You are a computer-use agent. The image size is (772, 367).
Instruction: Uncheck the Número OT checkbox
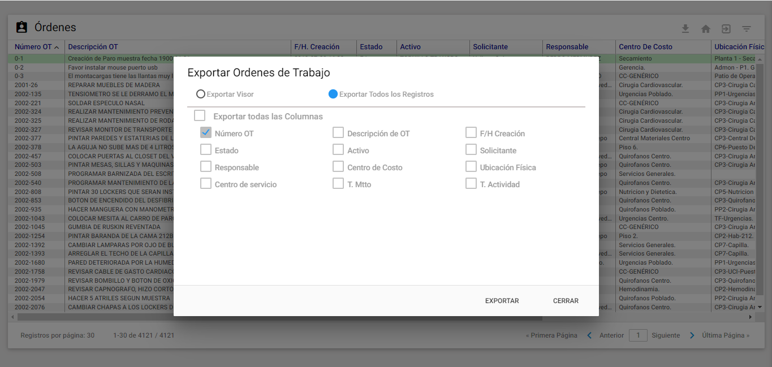[x=206, y=133]
